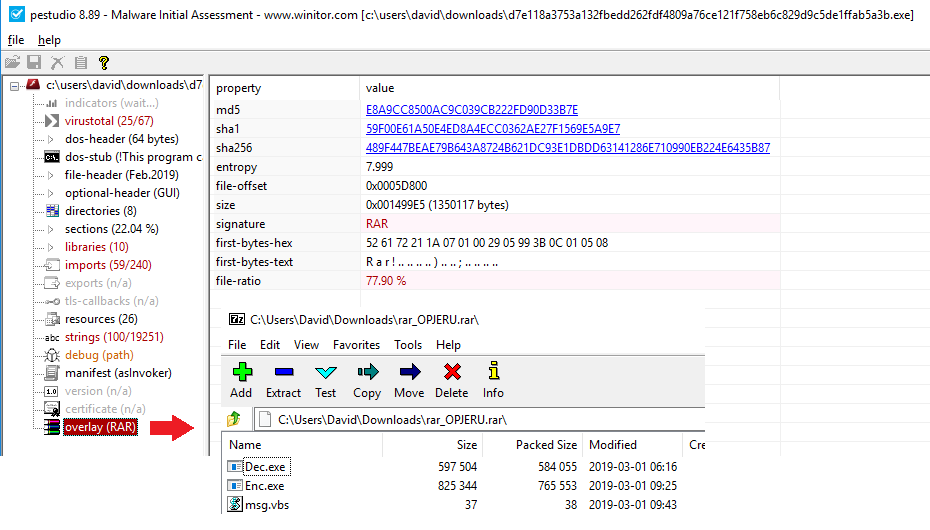This screenshot has width=930, height=530.
Task: Open the sha256 hash link
Action: point(567,148)
